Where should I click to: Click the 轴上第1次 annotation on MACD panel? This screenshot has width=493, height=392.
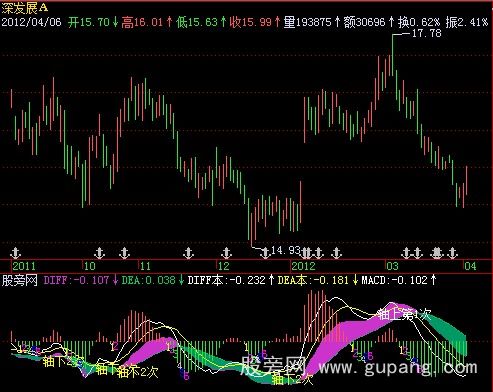pos(404,314)
